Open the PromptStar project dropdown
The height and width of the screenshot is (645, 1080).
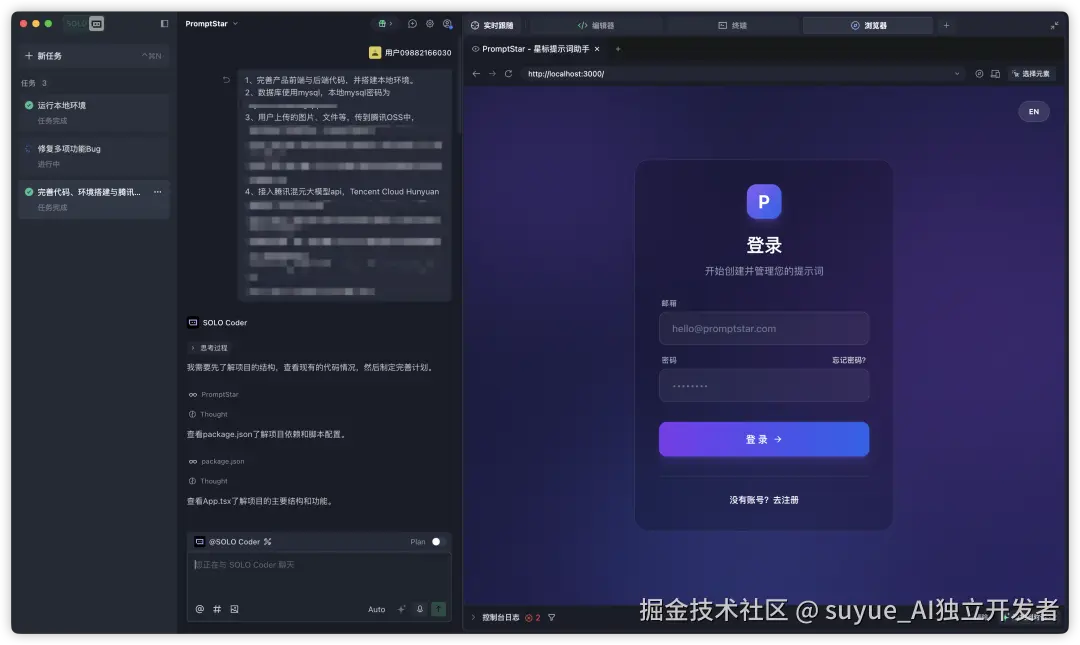click(211, 23)
